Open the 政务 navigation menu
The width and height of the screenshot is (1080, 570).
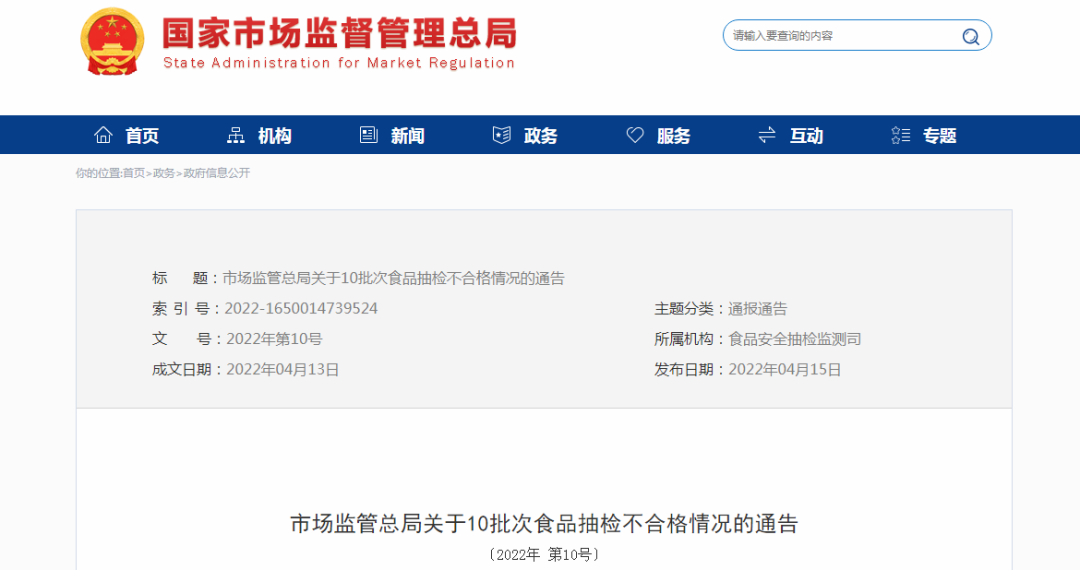point(541,136)
